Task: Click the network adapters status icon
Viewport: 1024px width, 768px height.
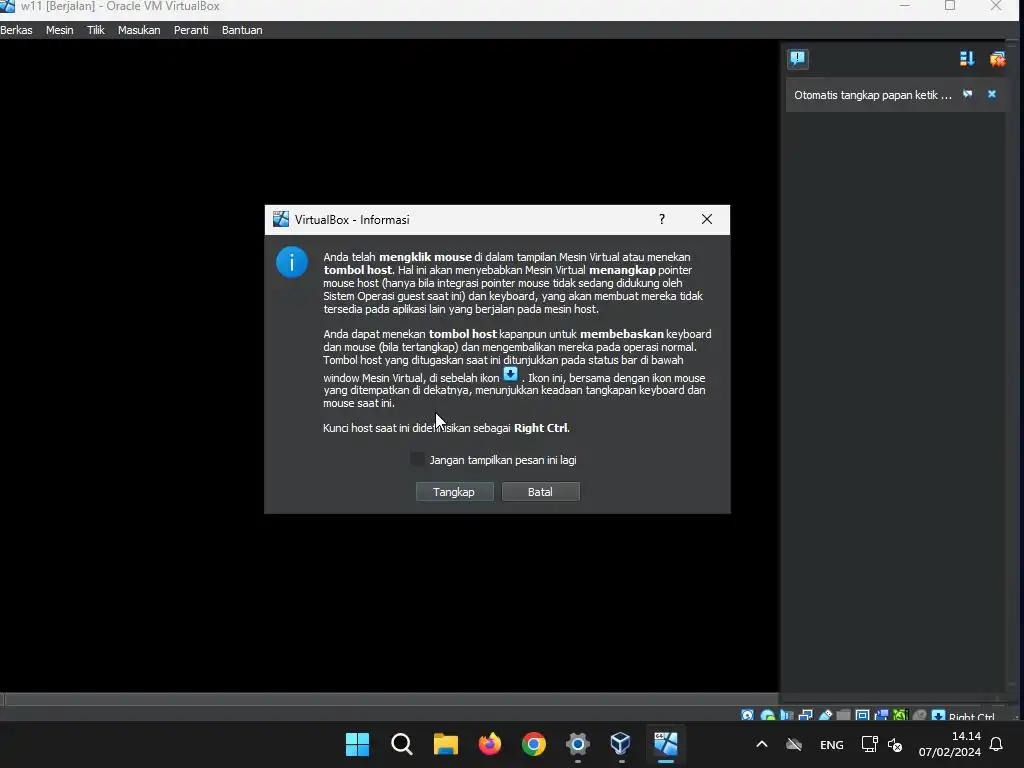Action: pos(805,715)
